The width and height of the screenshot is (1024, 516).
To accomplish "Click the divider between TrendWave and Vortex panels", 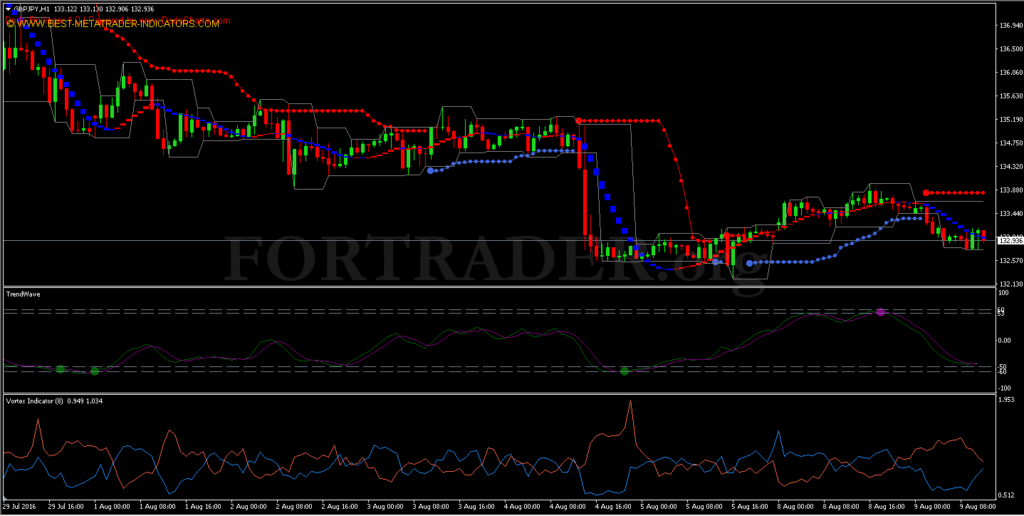I will coord(496,393).
